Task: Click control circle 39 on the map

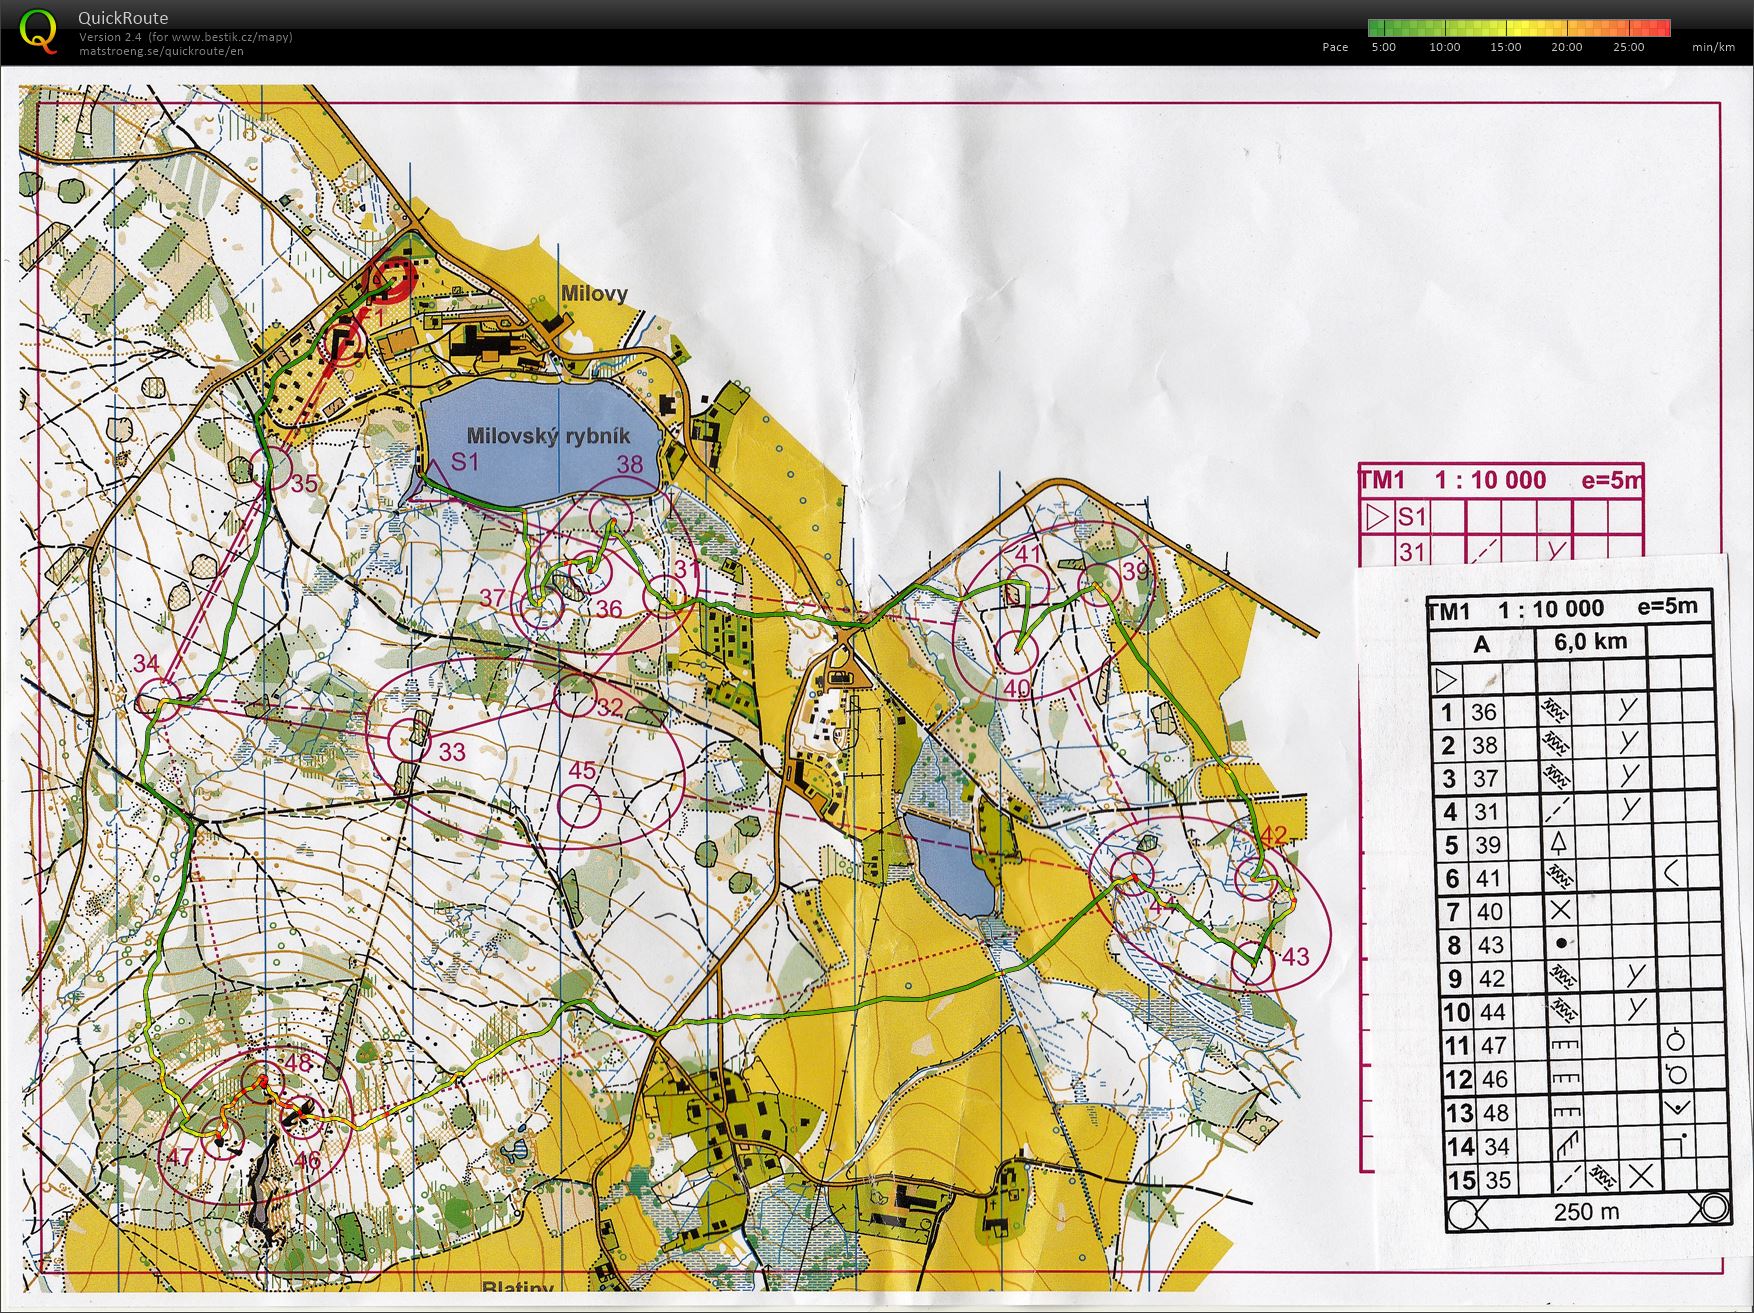Action: [x=1099, y=586]
